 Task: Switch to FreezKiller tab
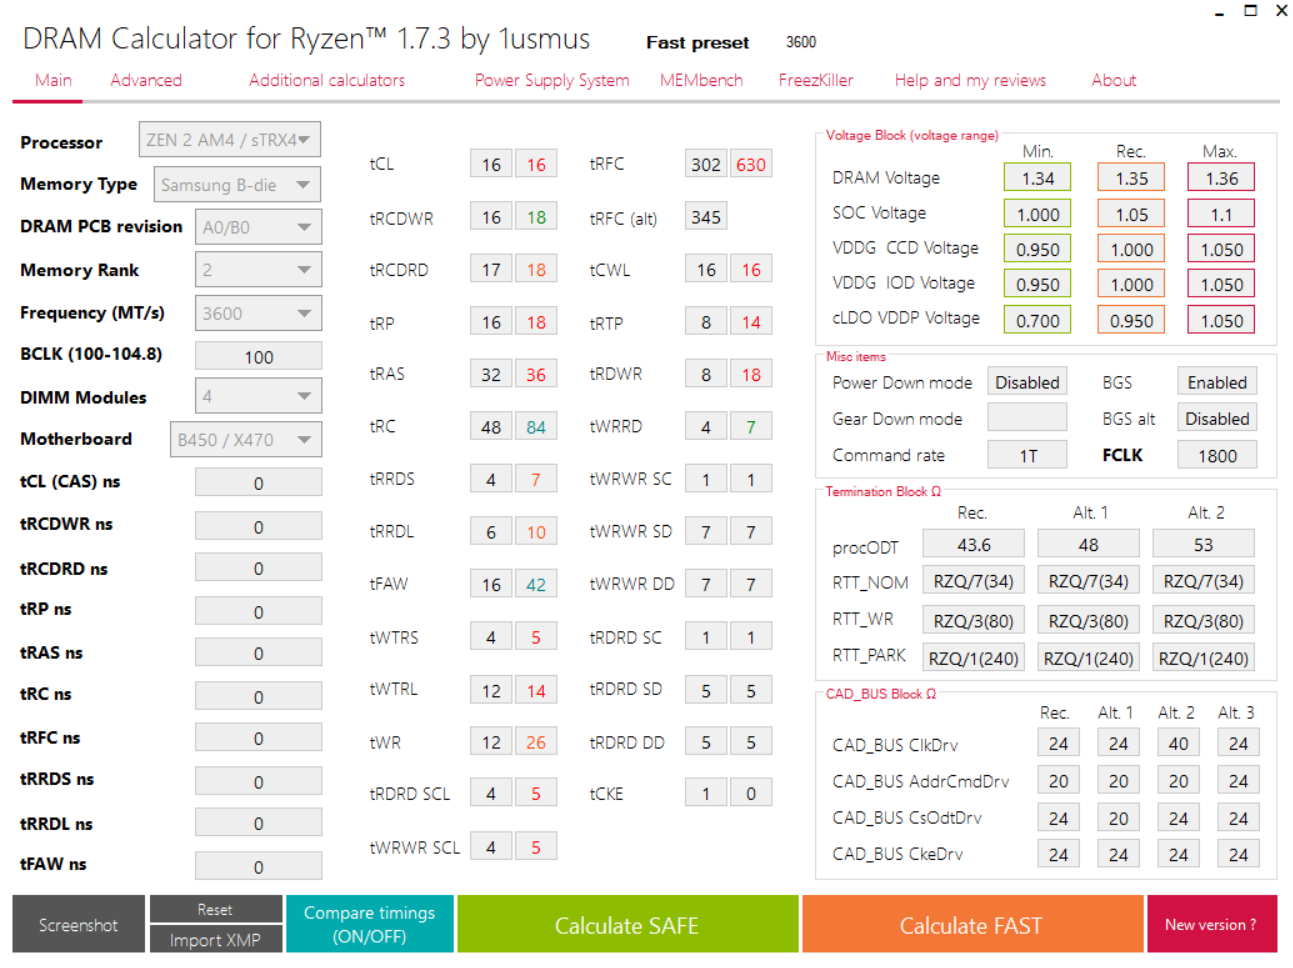coord(816,80)
